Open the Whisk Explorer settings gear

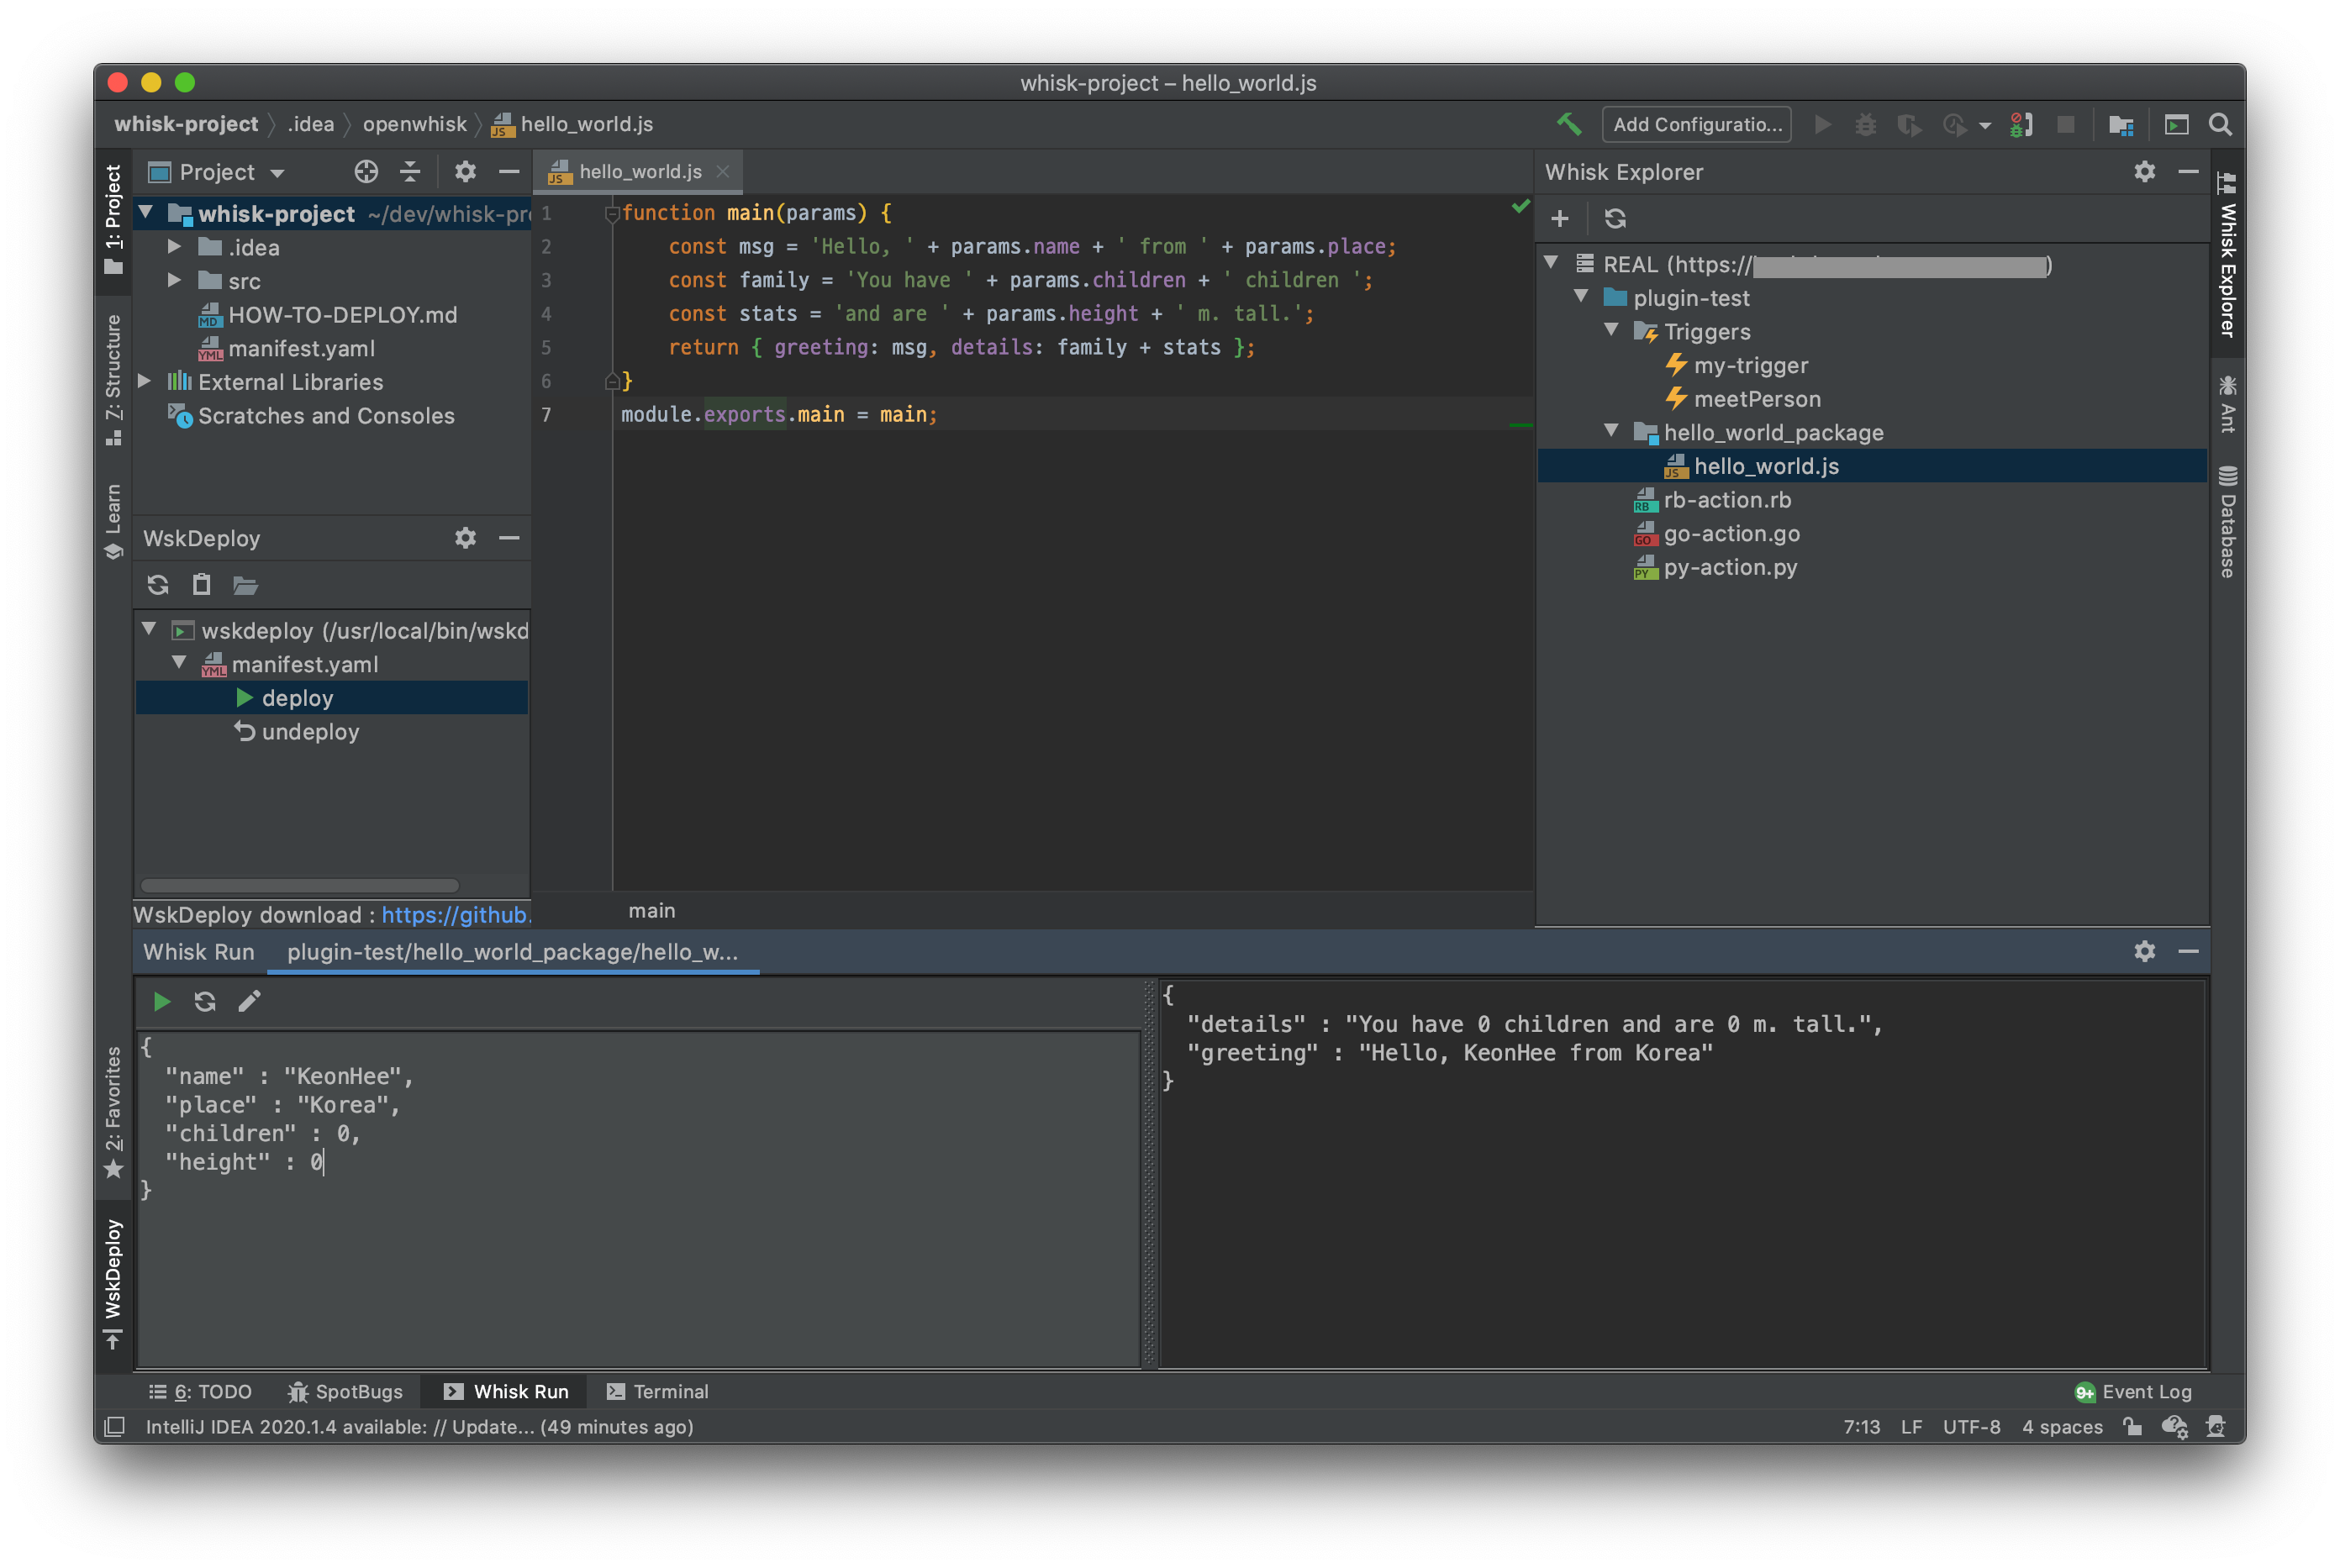(2144, 171)
